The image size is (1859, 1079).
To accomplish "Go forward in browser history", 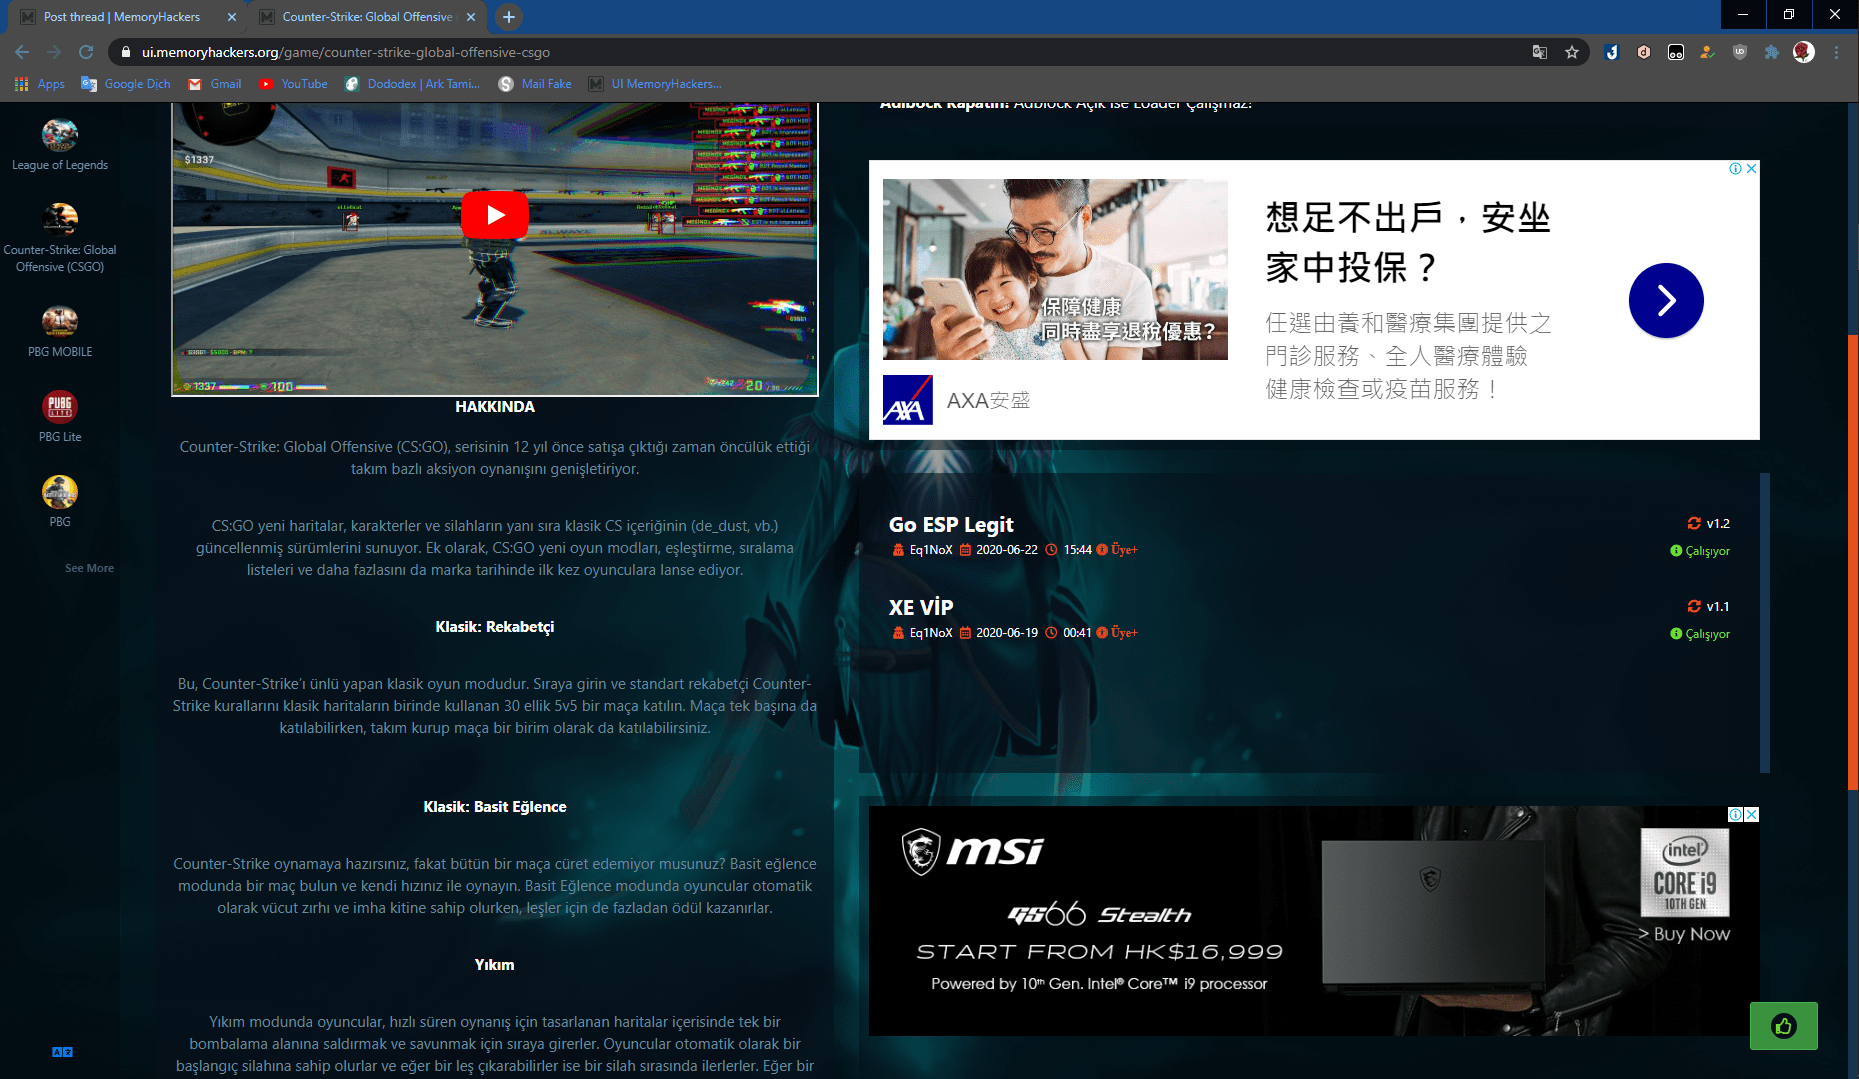I will [x=54, y=52].
